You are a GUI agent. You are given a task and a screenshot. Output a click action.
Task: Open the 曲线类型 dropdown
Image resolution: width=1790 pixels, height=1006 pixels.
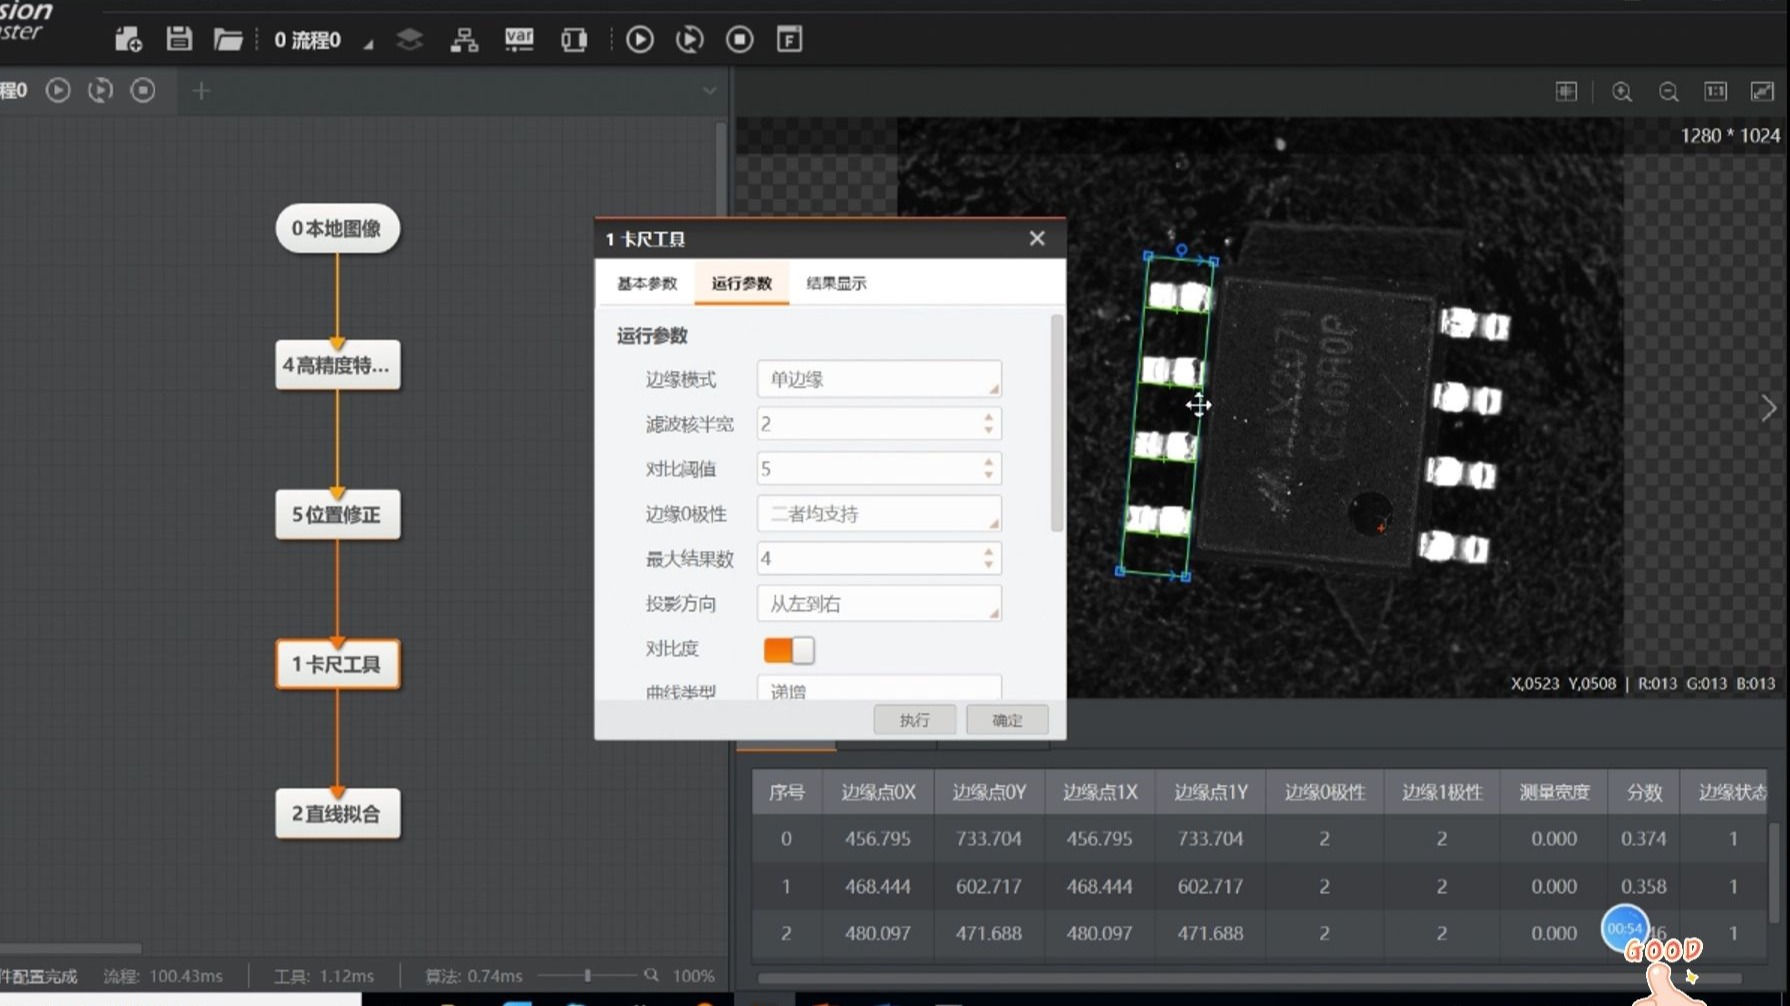879,689
